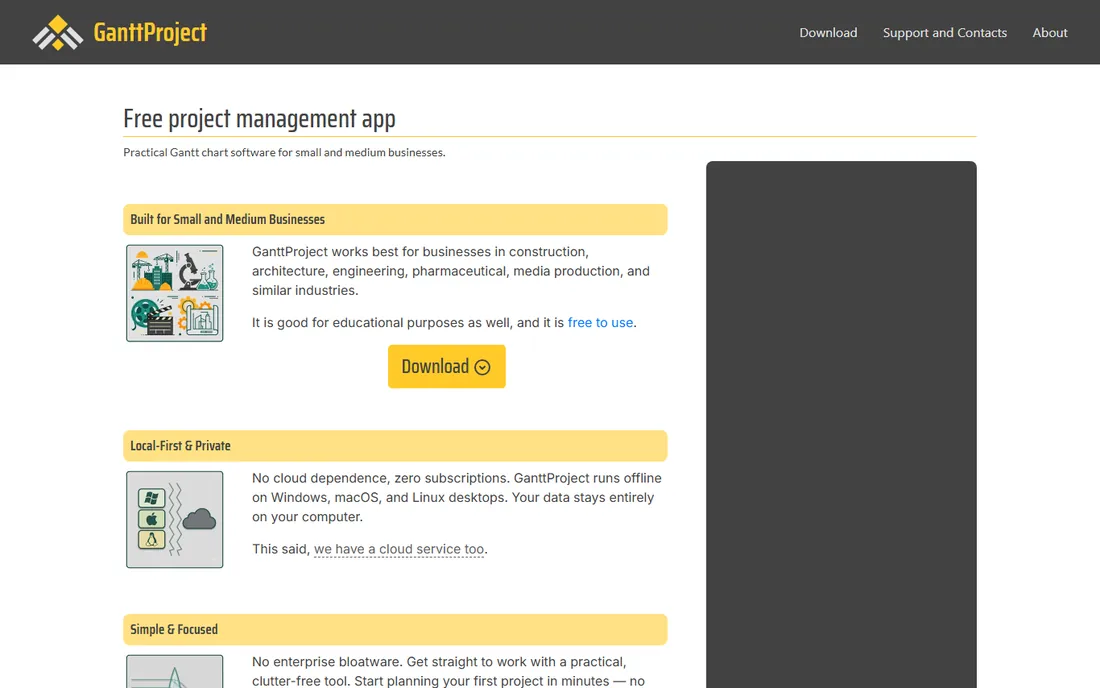This screenshot has height=688, width=1100.
Task: Click 'Practical Gantt chart software' subtitle text
Action: (x=284, y=152)
